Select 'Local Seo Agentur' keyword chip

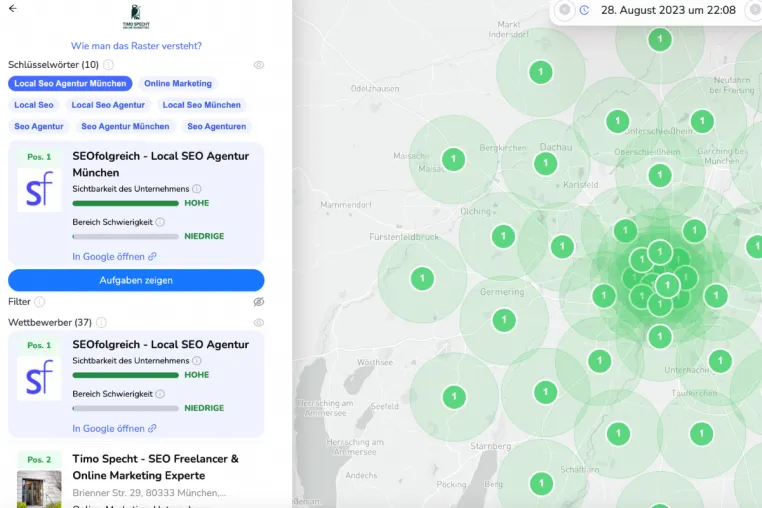(108, 105)
